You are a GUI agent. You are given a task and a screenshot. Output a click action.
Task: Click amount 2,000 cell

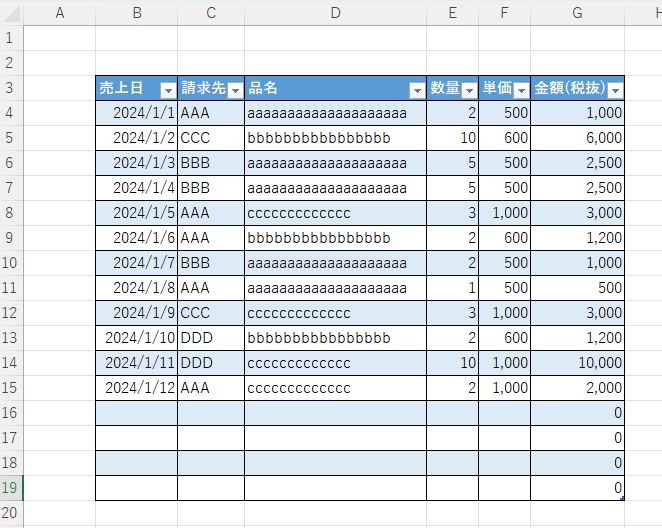point(578,388)
